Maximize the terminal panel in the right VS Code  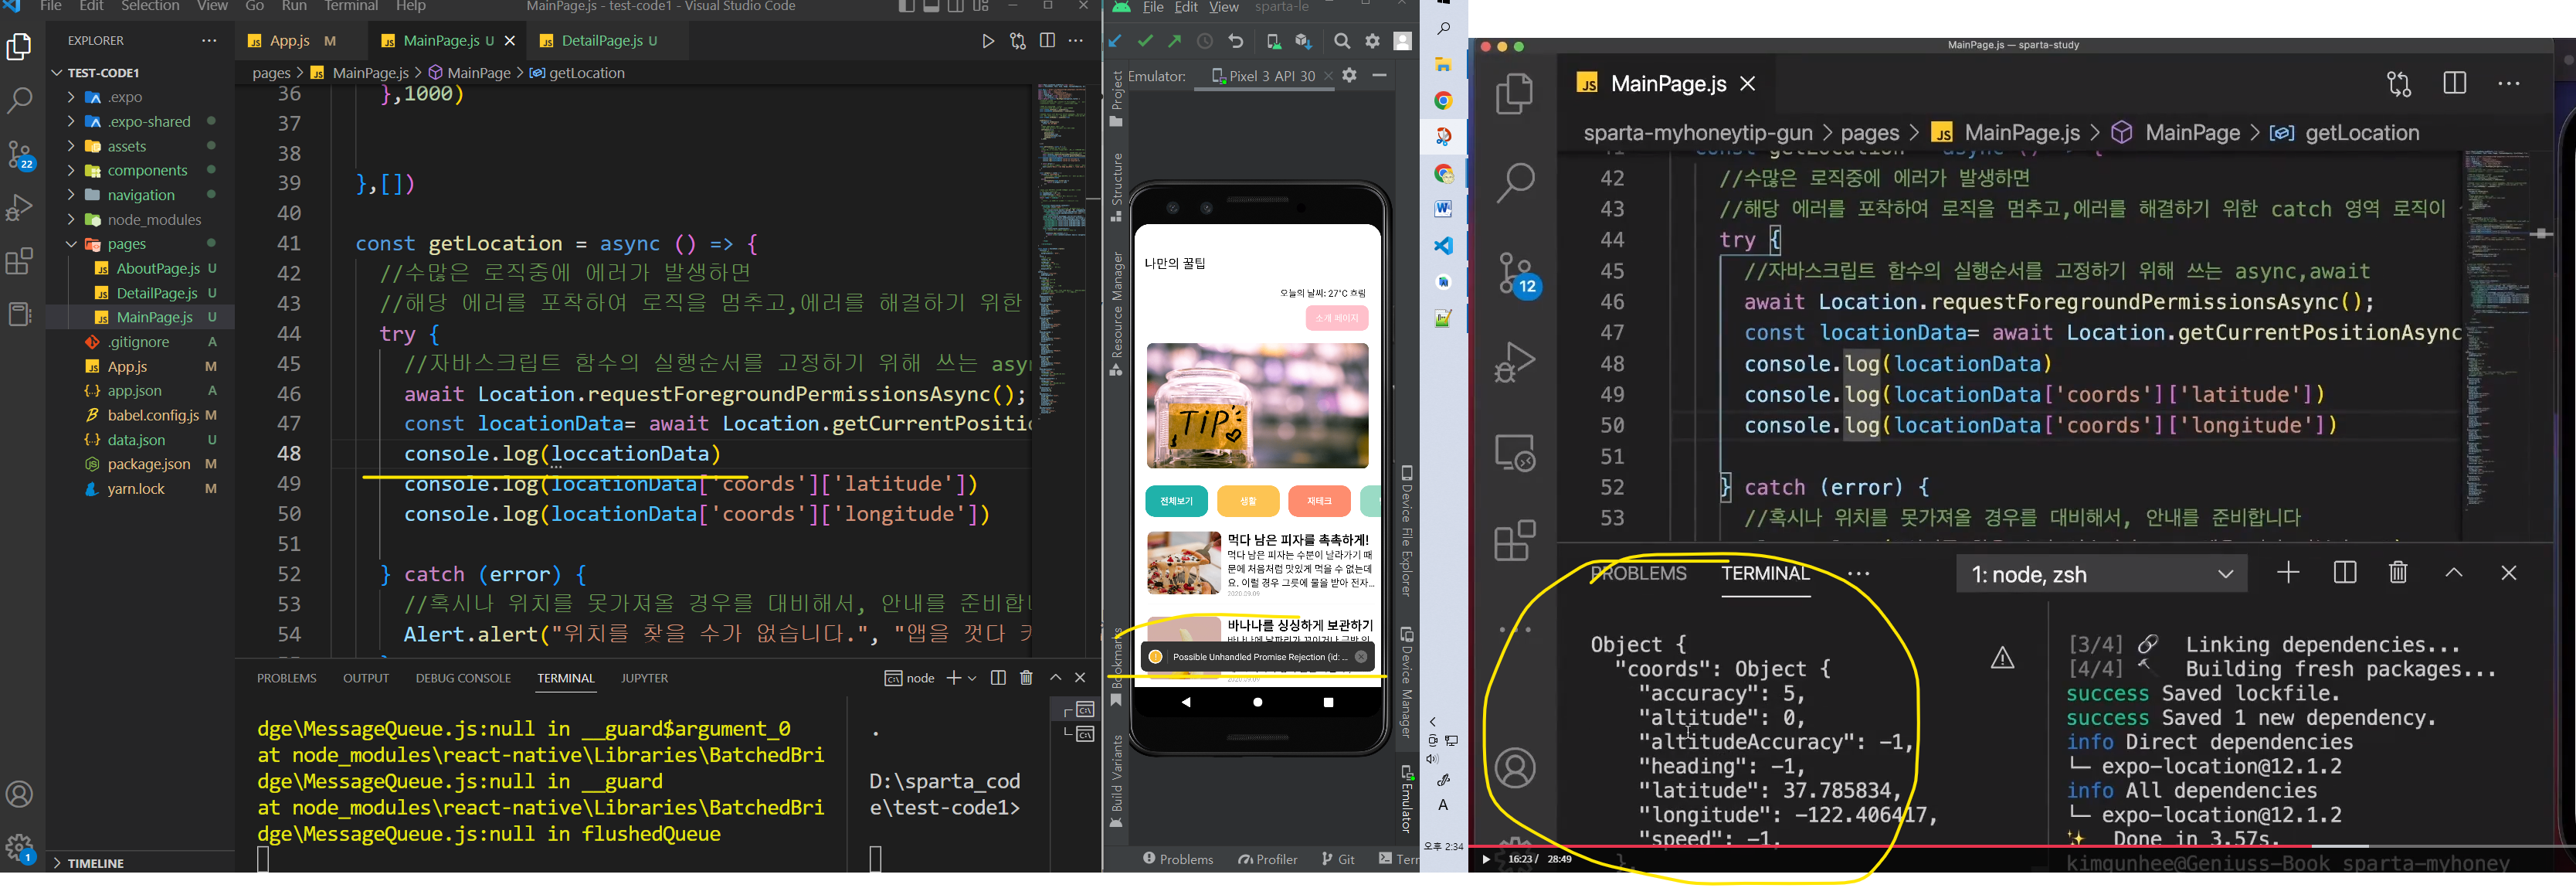(x=2454, y=573)
